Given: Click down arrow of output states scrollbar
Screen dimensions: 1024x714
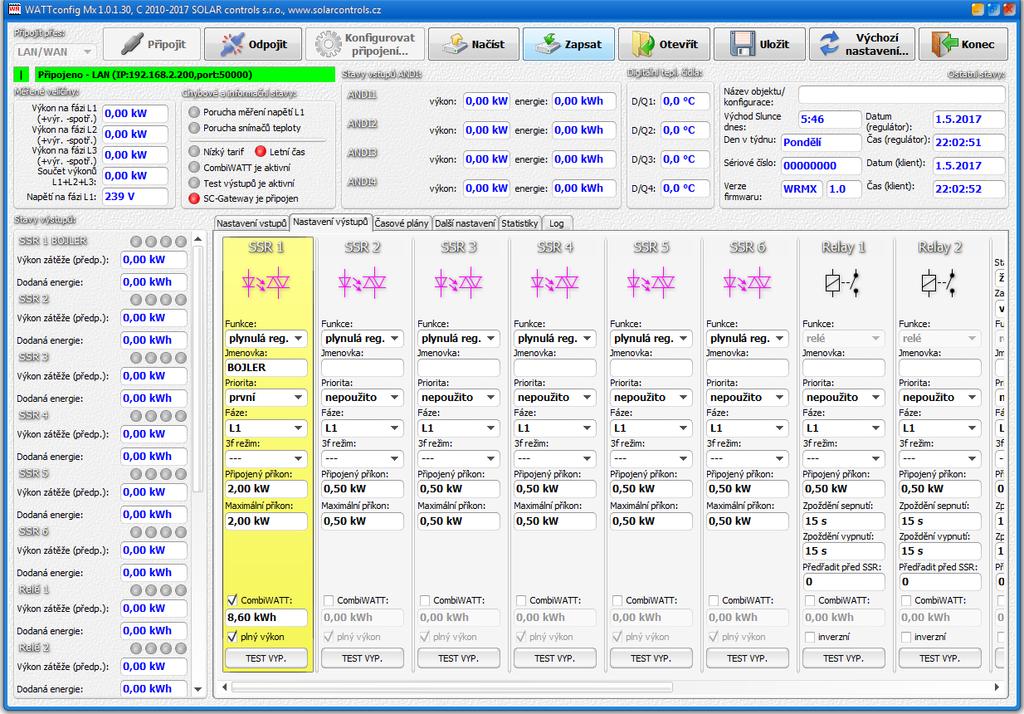Looking at the screenshot, I should [x=198, y=689].
